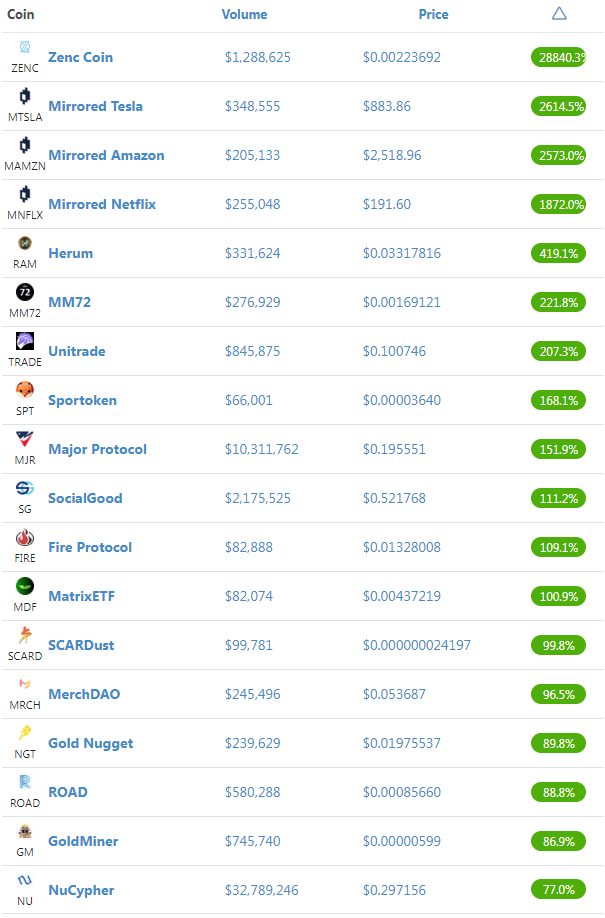Open the Mirrored Amazon coin link
605x918 pixels.
coord(106,155)
